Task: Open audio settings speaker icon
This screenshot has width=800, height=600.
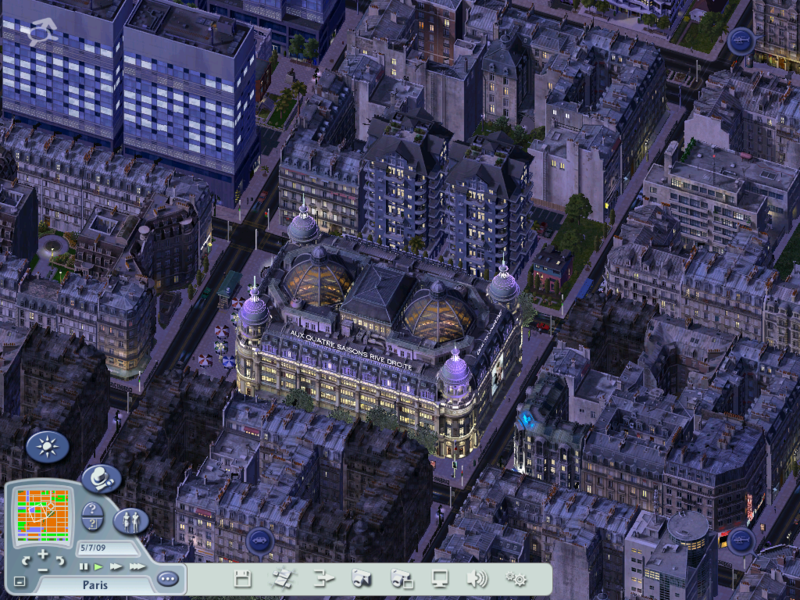Action: click(x=478, y=579)
